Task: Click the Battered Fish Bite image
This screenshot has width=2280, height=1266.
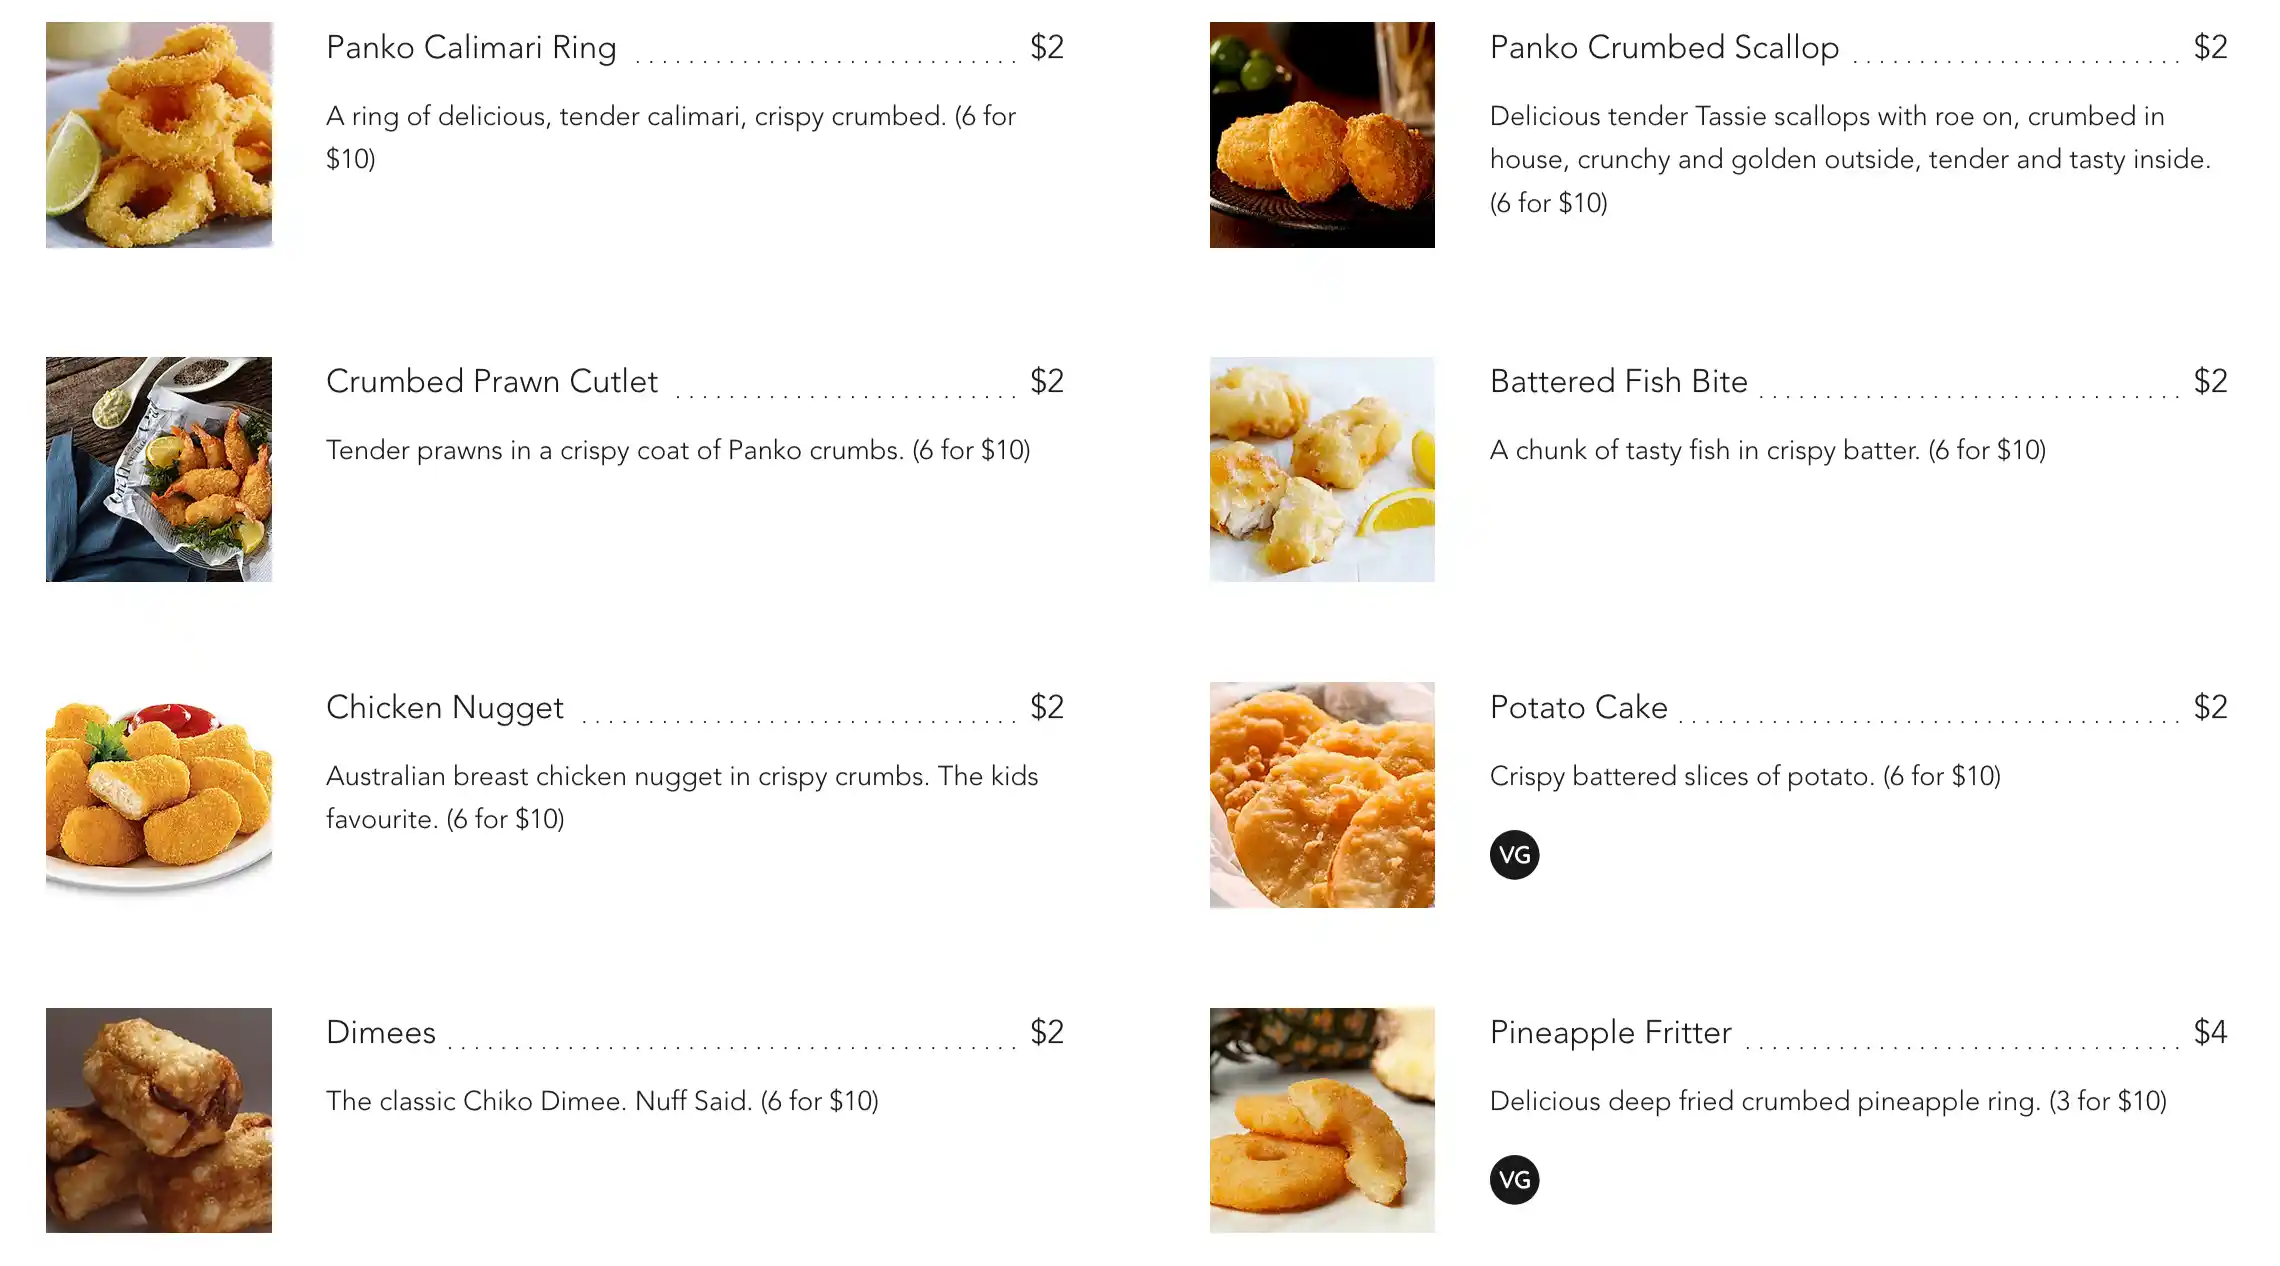Action: (1322, 469)
